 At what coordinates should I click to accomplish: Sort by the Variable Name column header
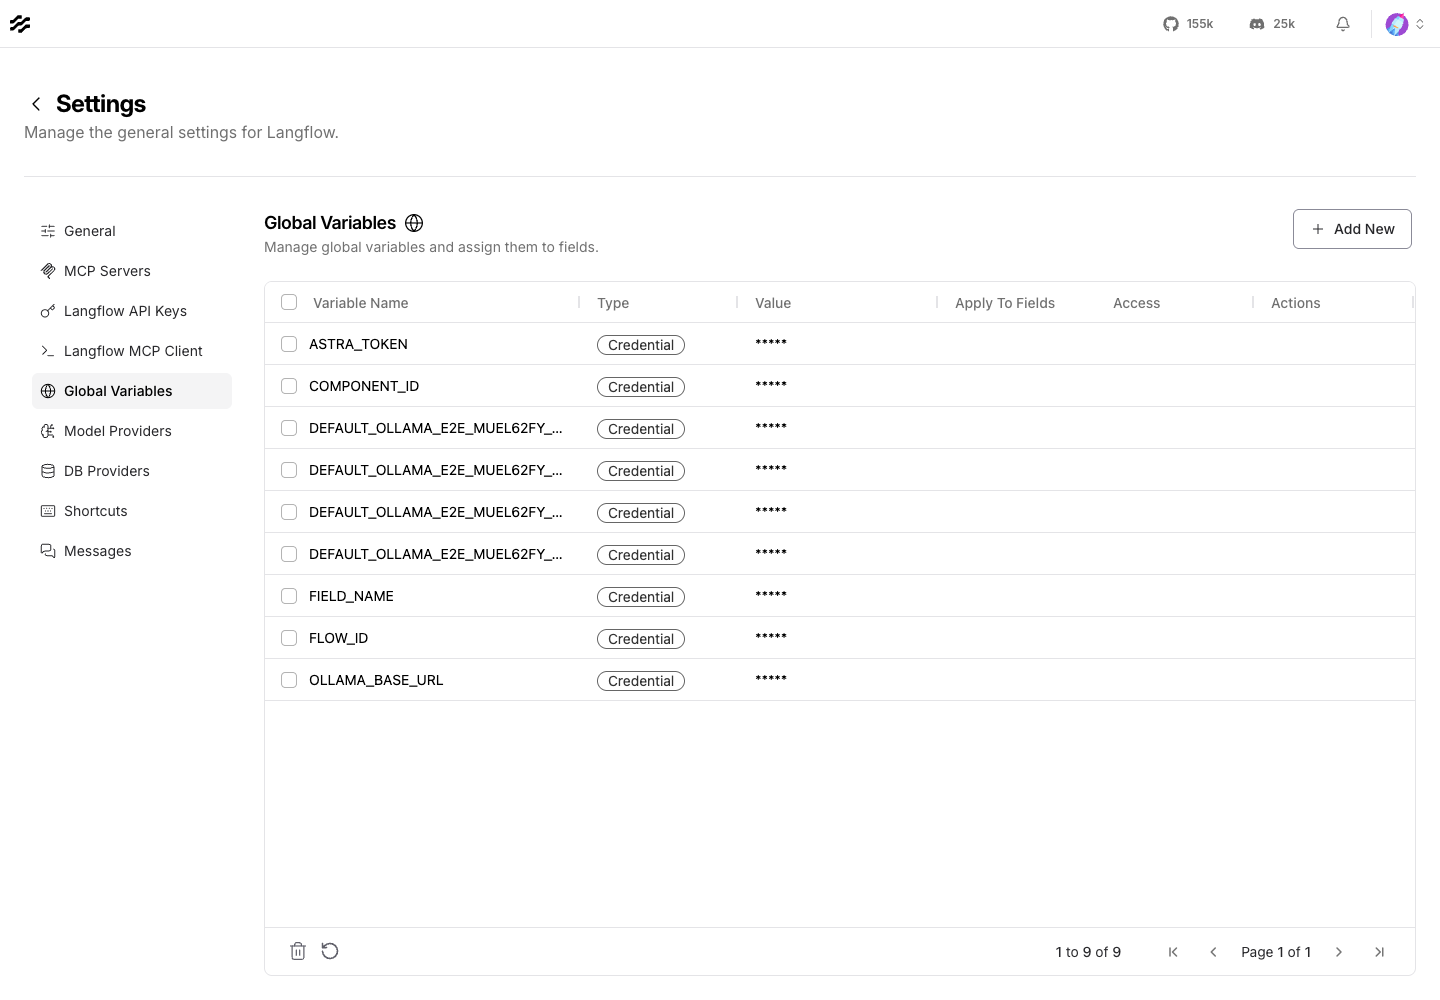click(360, 303)
